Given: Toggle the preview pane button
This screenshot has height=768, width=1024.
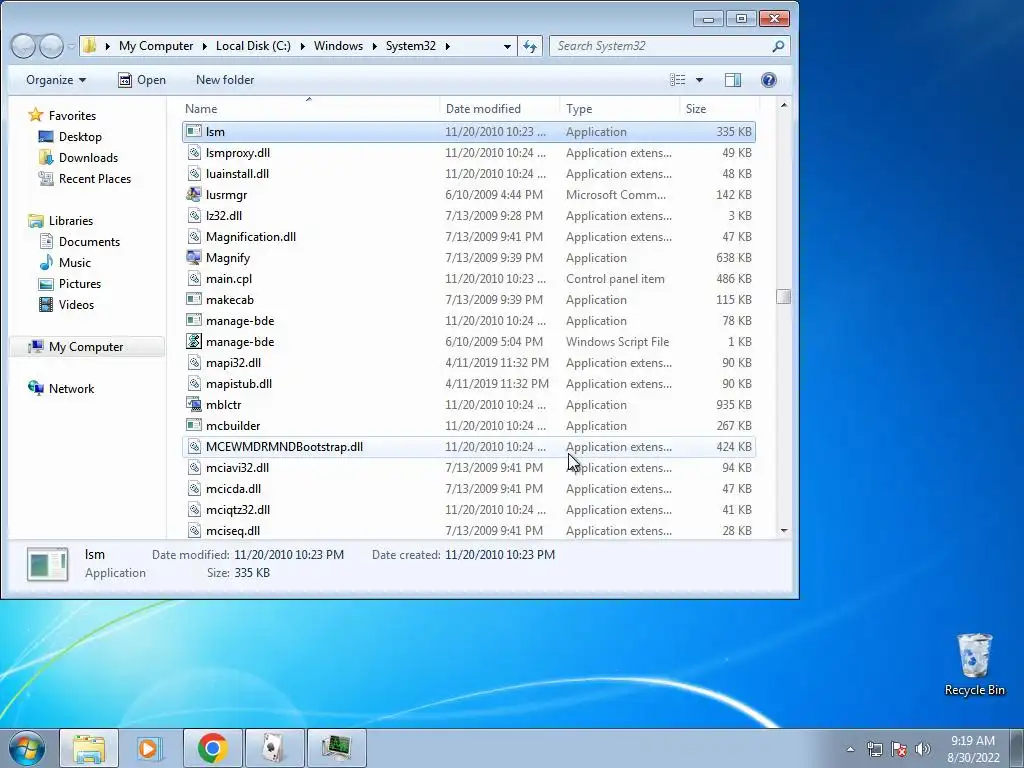Looking at the screenshot, I should [x=733, y=80].
